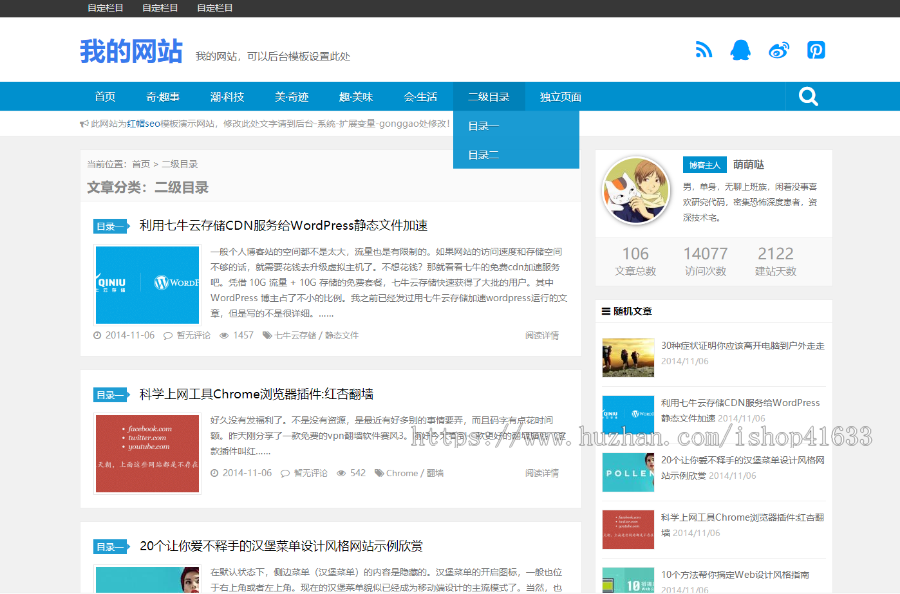Open the 七牛云存储 tag link
The image size is (900, 594).
point(296,335)
